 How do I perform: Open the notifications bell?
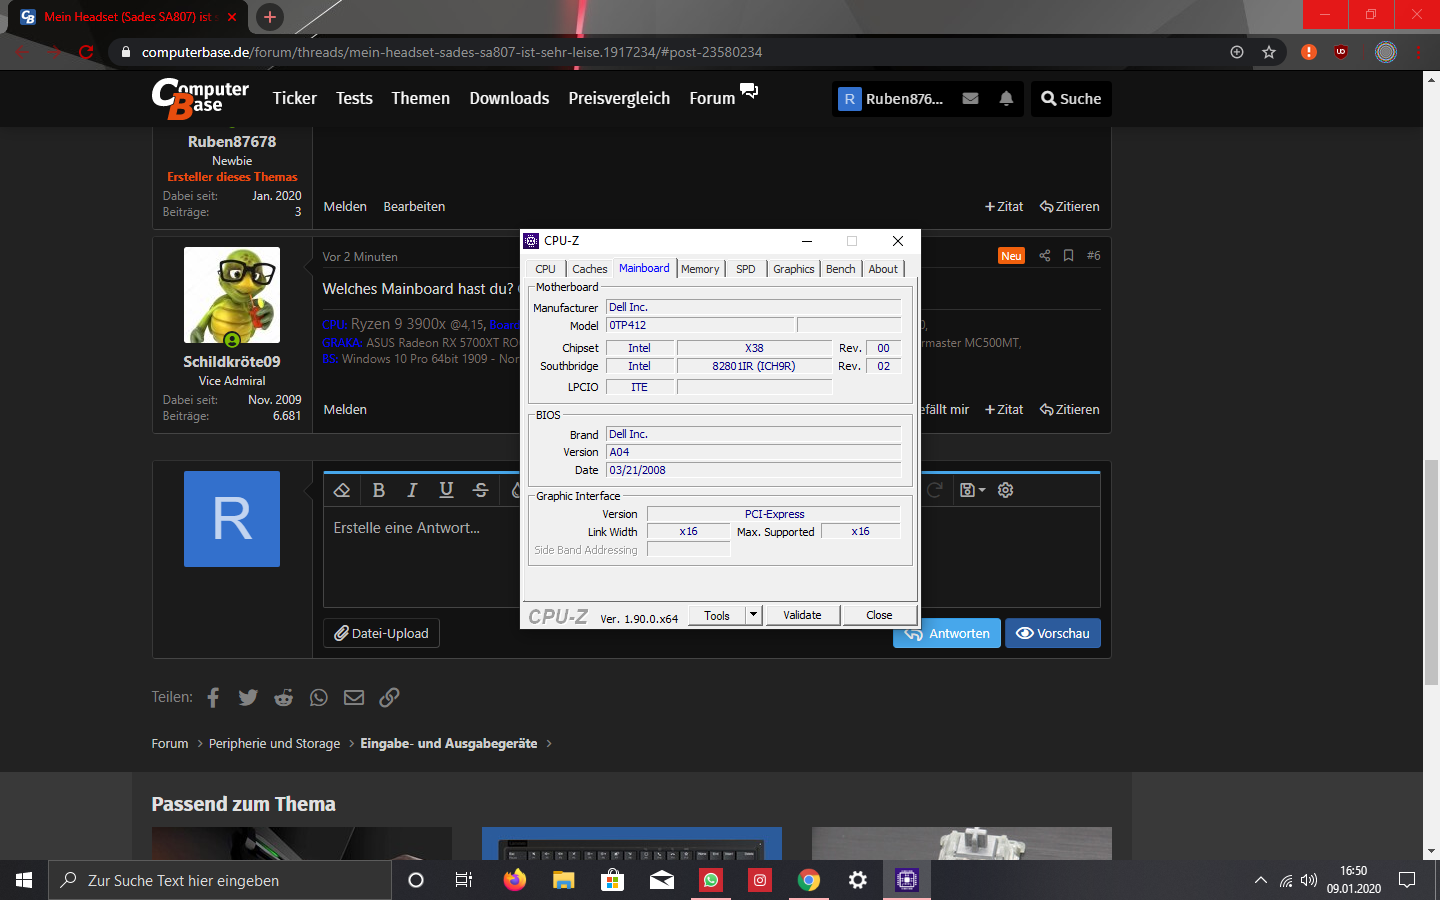1006,98
